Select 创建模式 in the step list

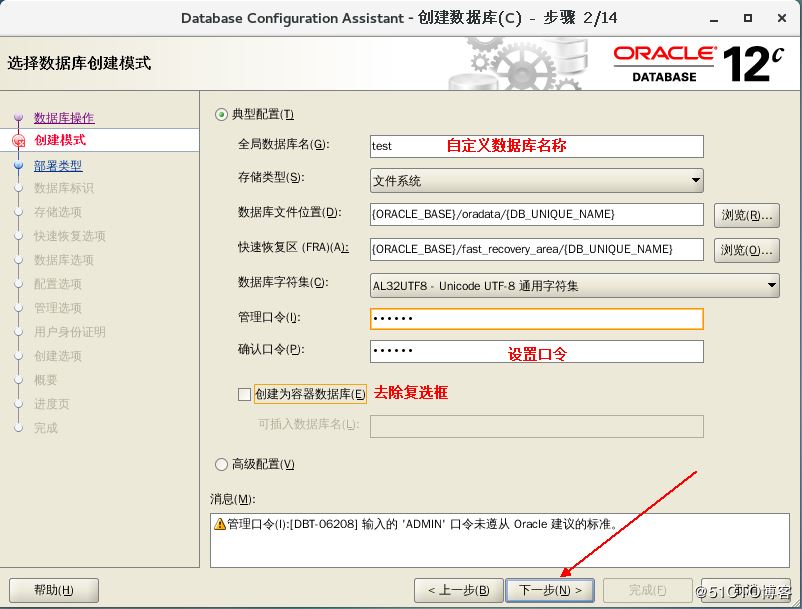click(60, 140)
